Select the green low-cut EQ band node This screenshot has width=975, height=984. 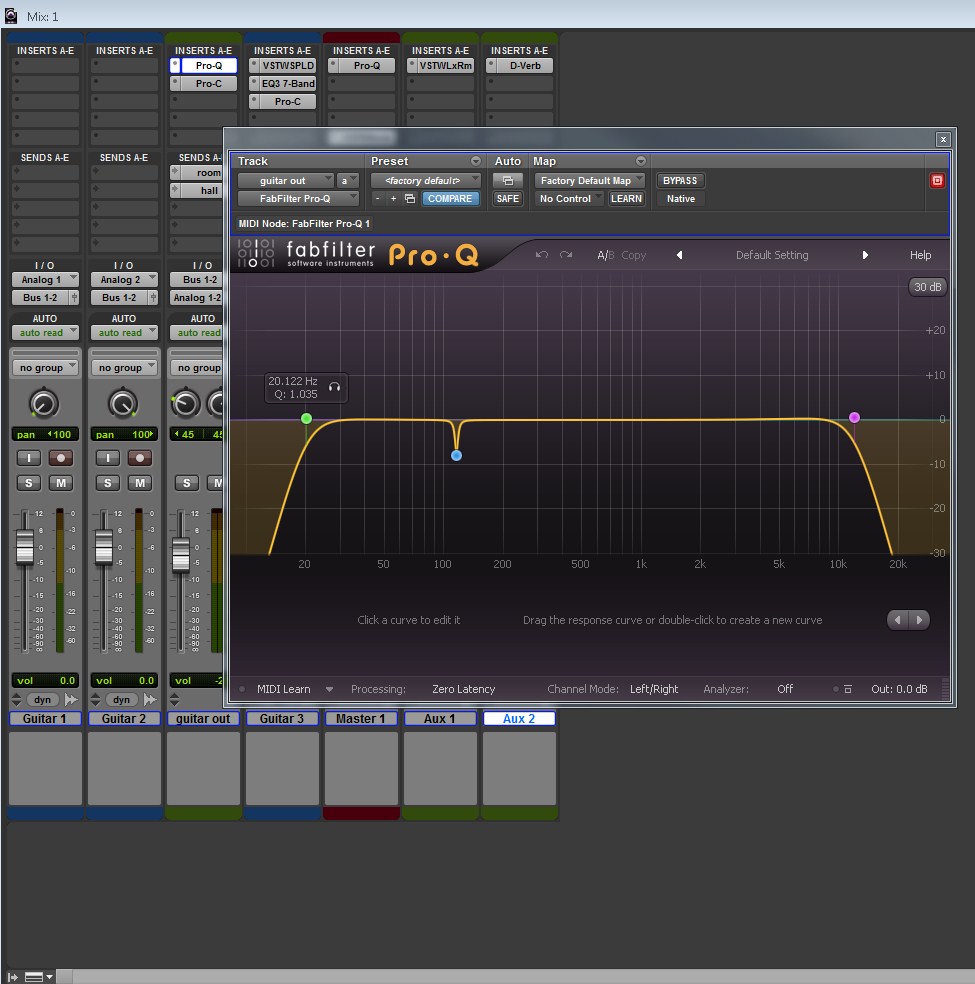(306, 418)
